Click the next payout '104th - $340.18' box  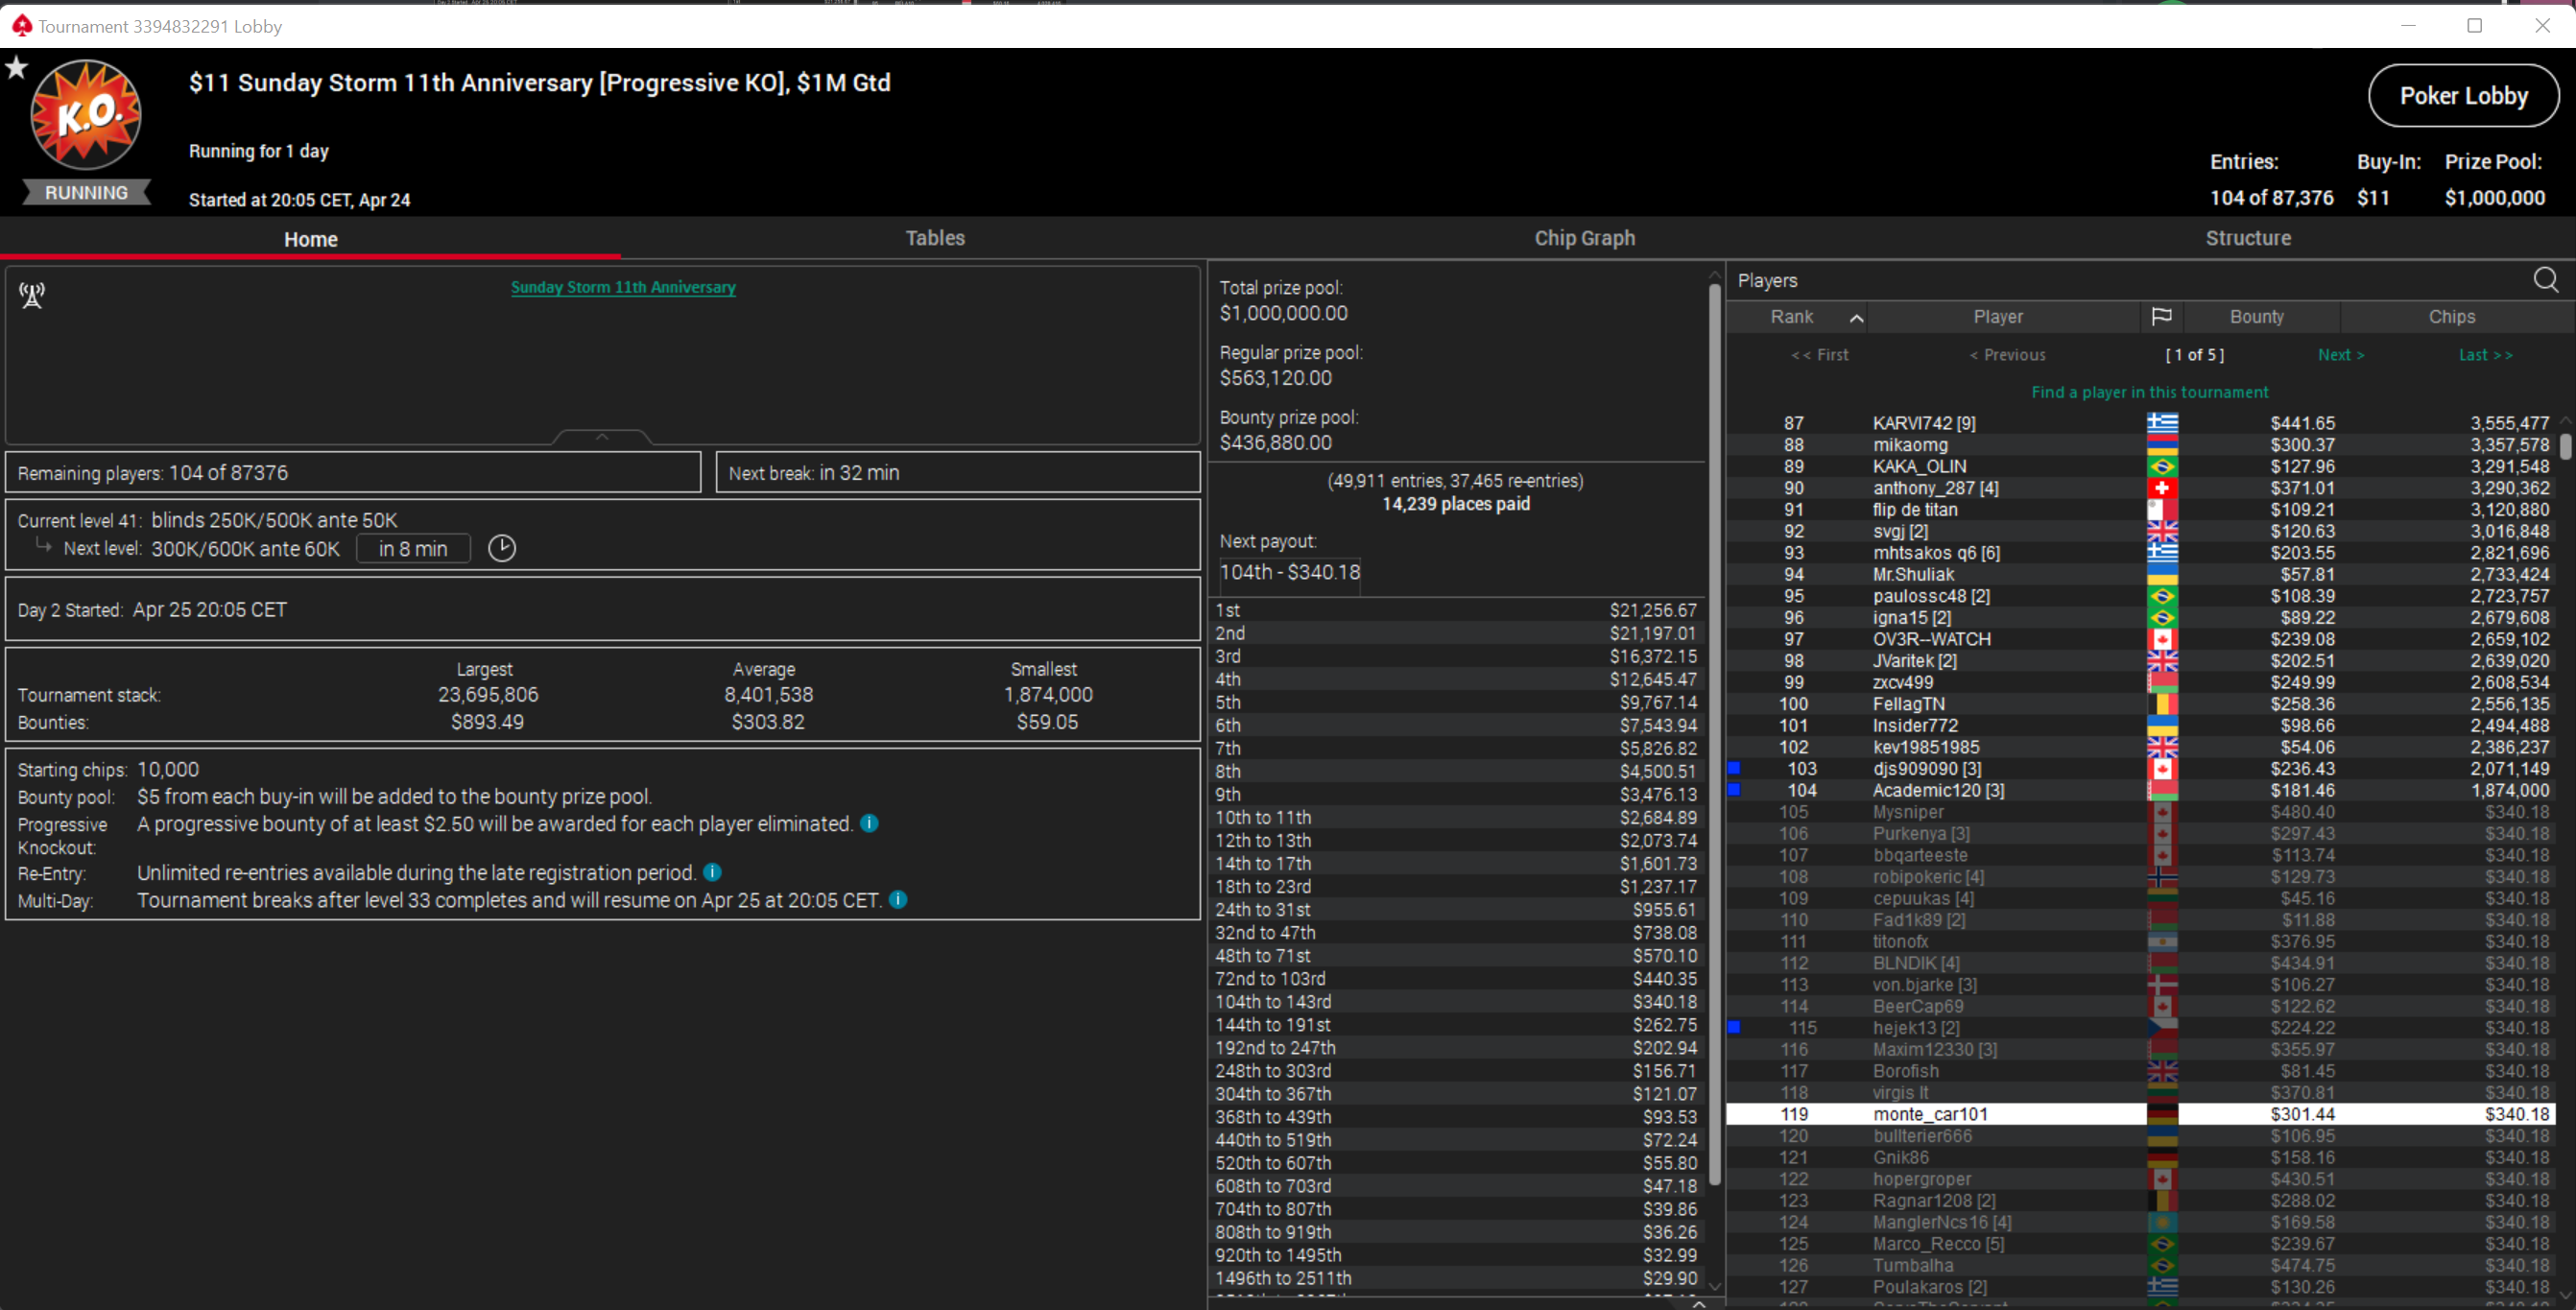coord(1289,572)
